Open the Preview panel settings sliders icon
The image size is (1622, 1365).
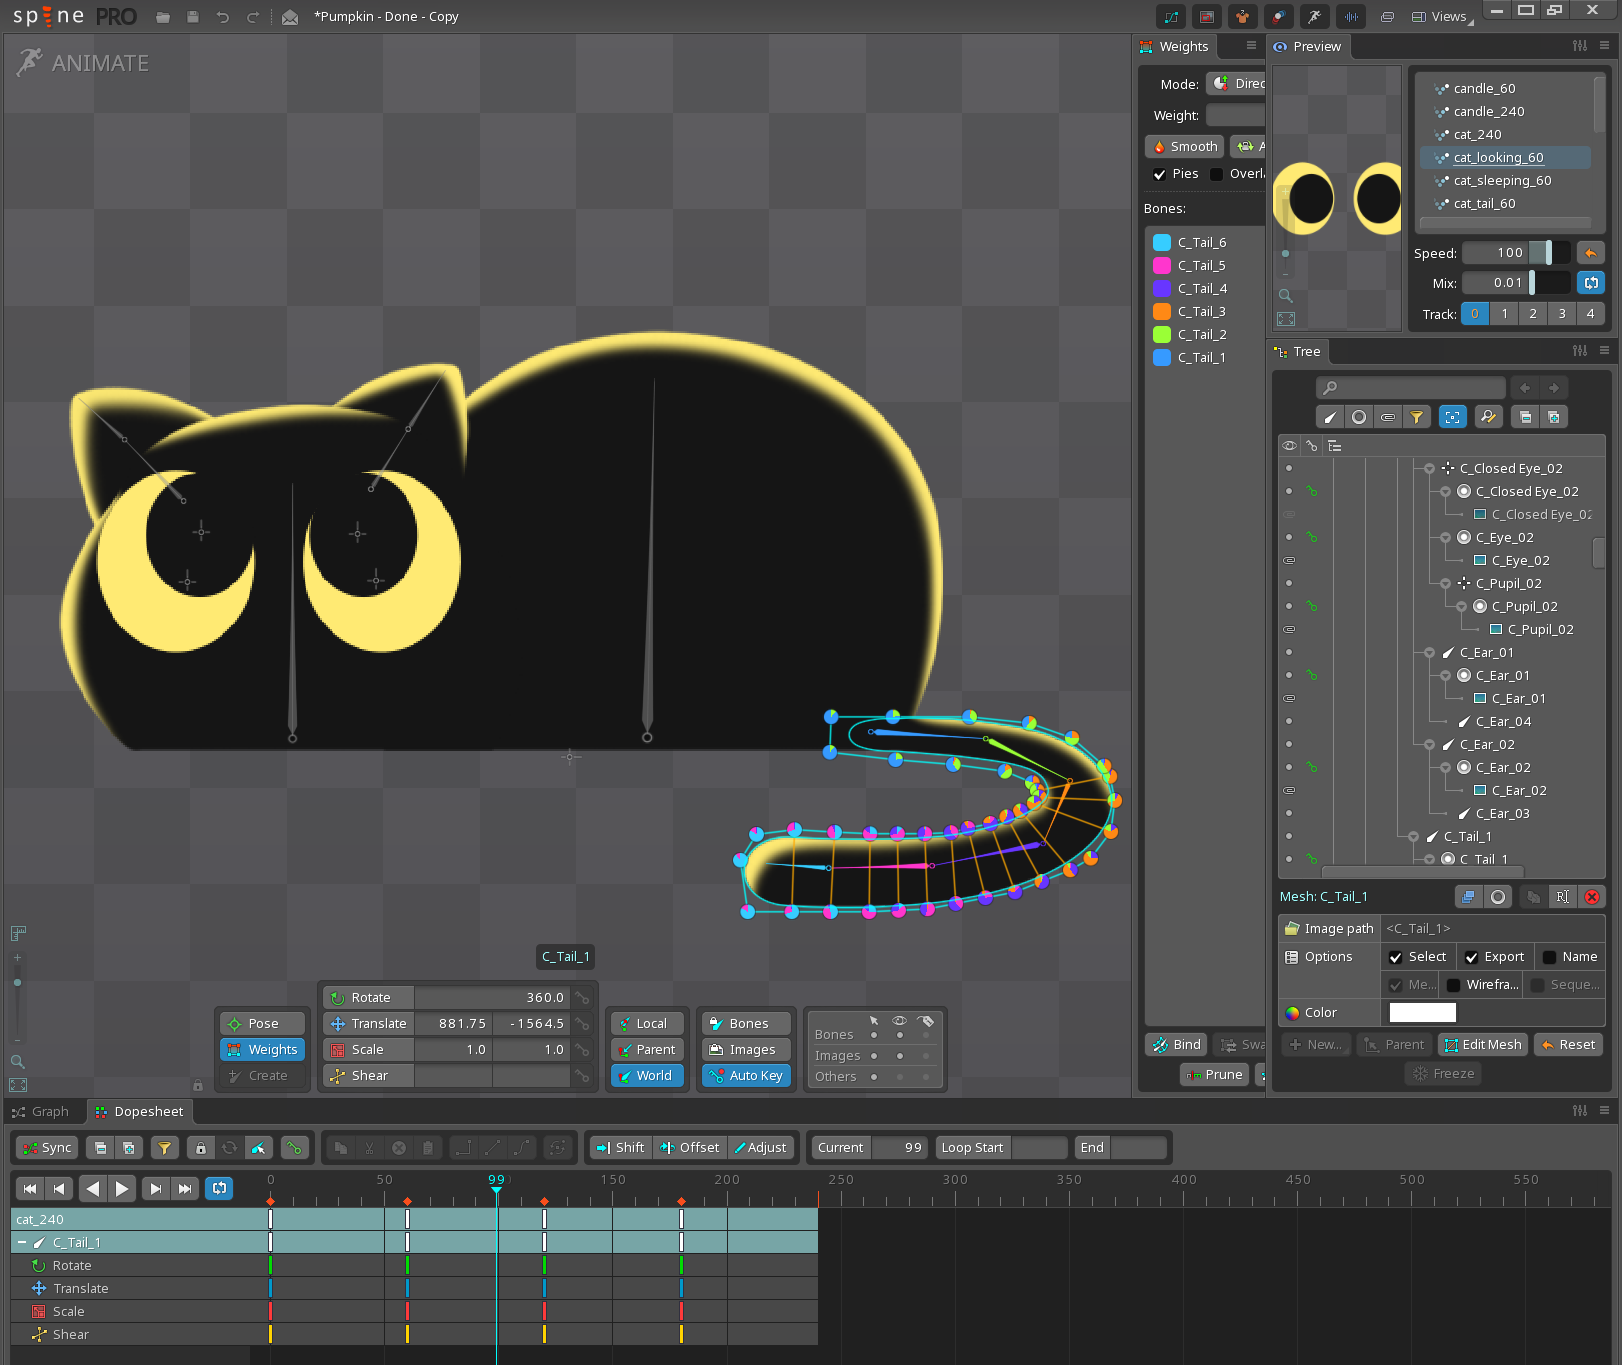pos(1580,46)
